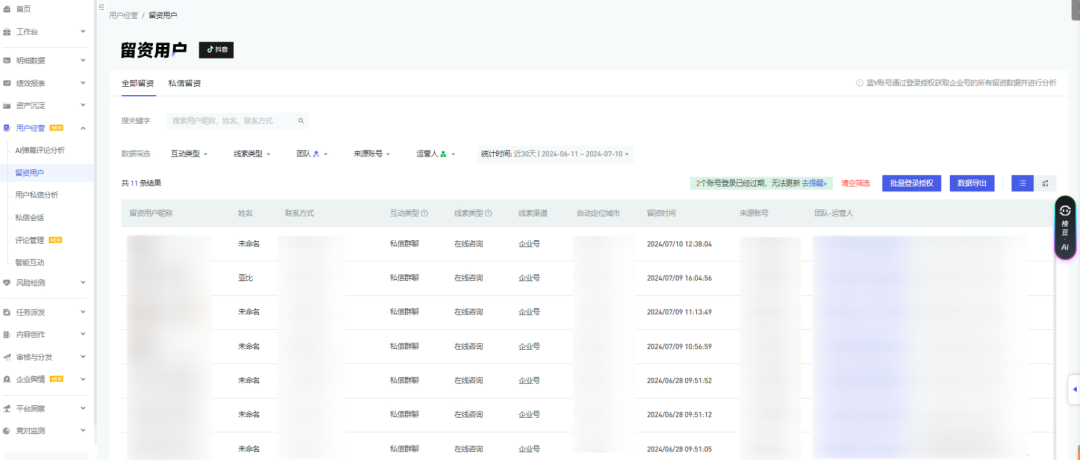Click the 任务派发 sidebar icon

pyautogui.click(x=7, y=312)
